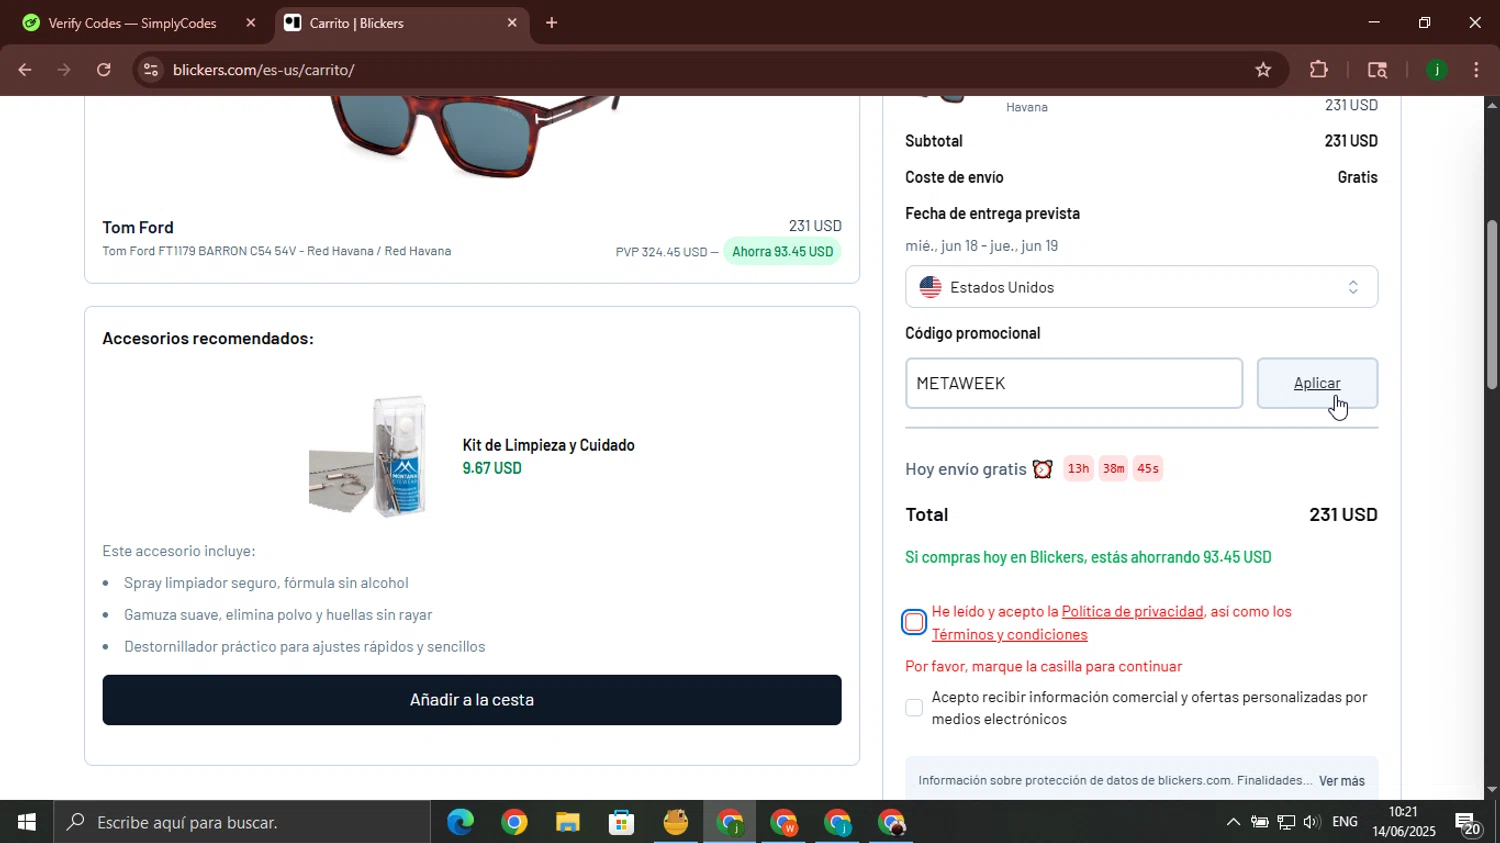Close the Verify Codes SimplyCodes tab
The image size is (1500, 843).
pyautogui.click(x=251, y=23)
